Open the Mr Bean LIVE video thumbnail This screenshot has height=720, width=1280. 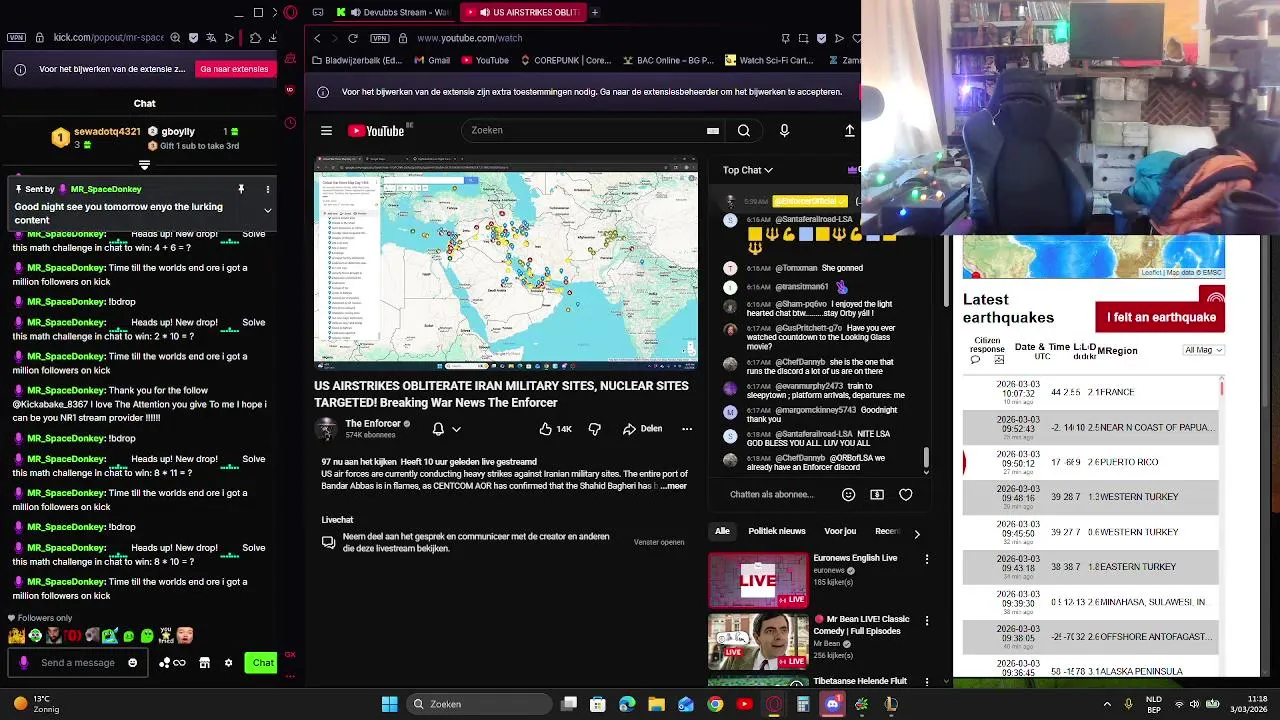(x=758, y=641)
